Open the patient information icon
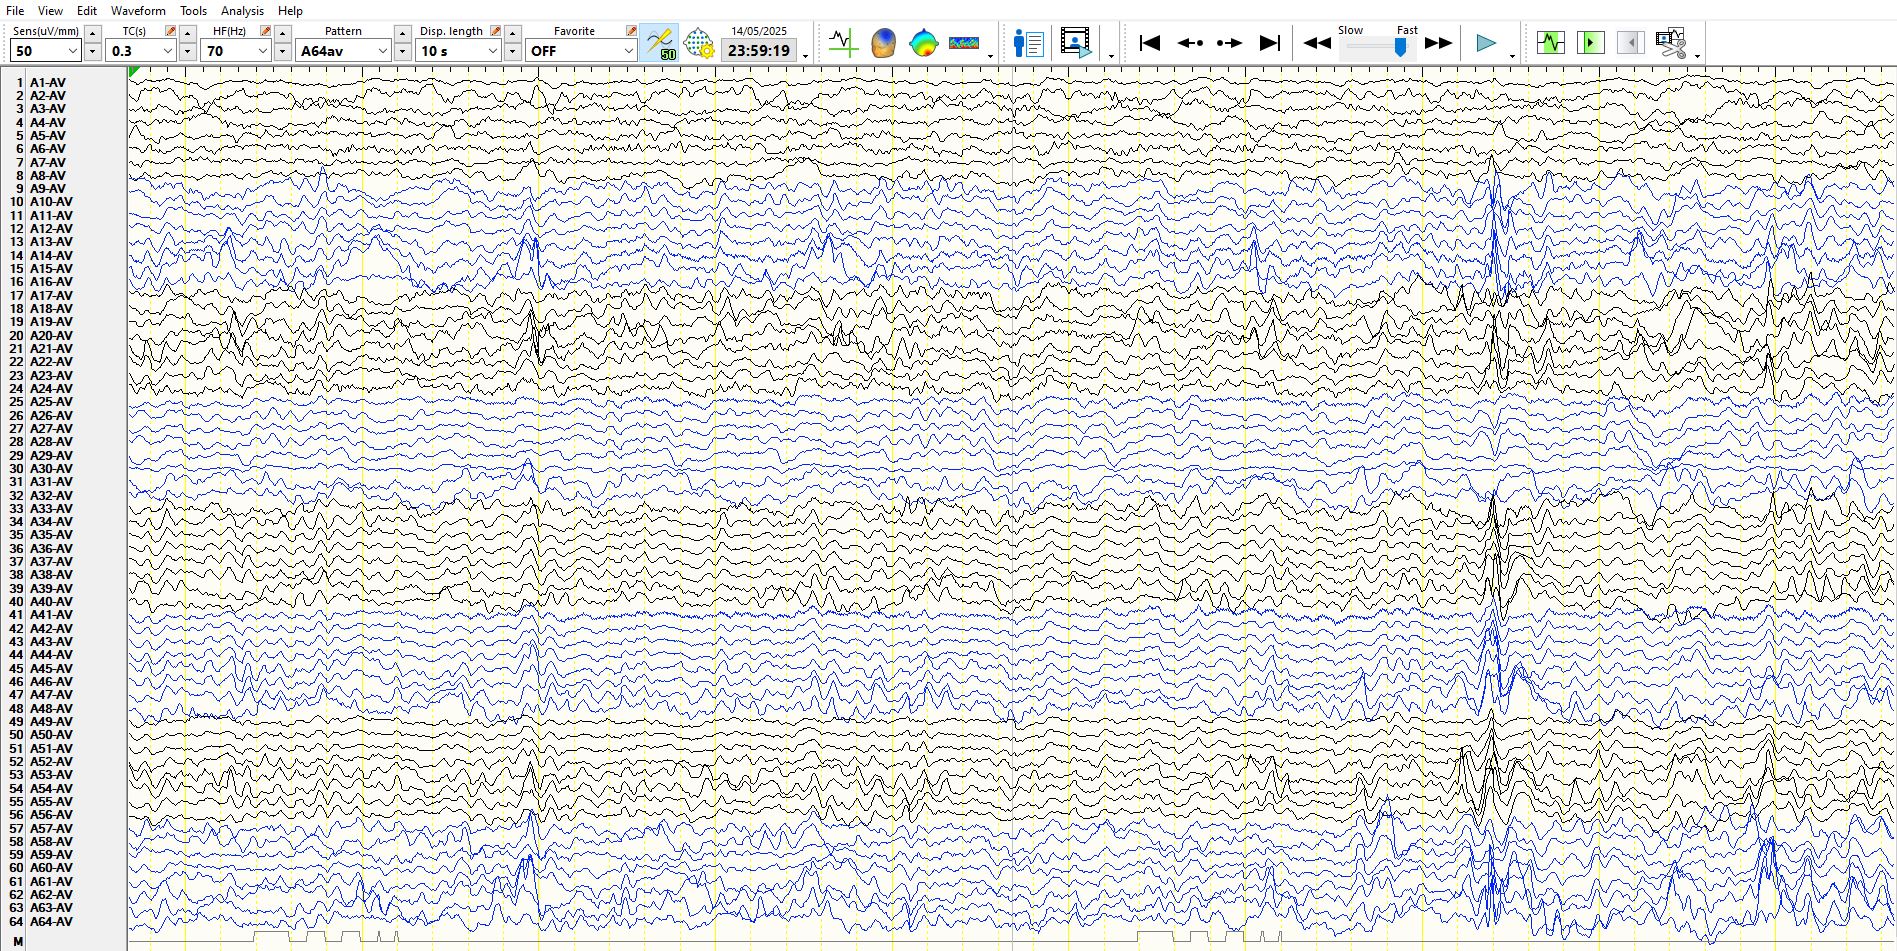Viewport: 1897px width, 951px height. (x=1028, y=43)
